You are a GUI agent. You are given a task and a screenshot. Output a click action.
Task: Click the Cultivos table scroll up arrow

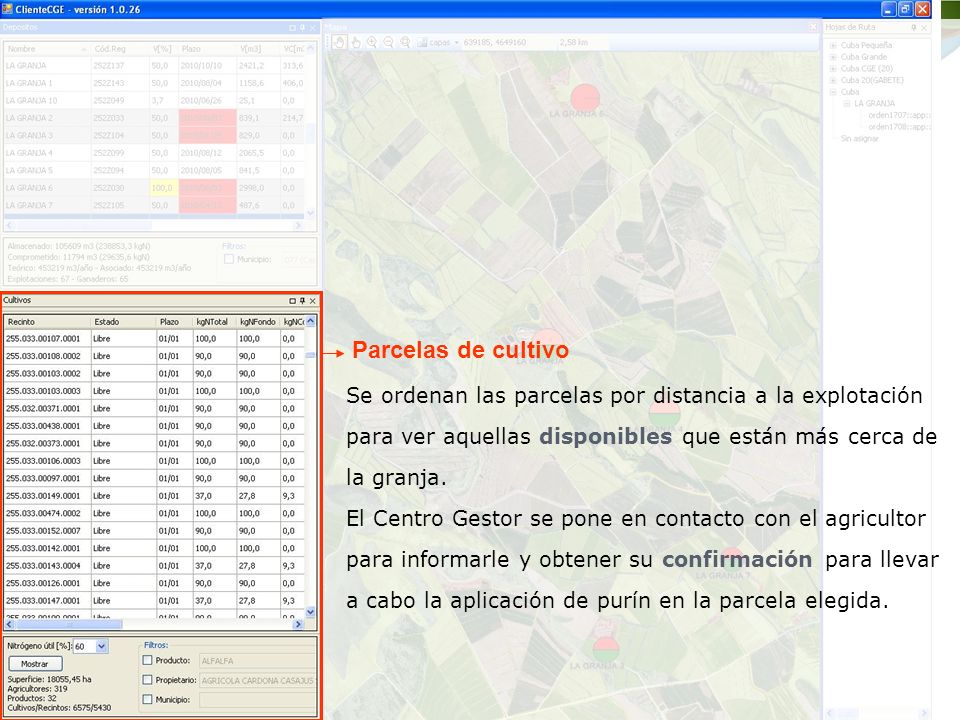tap(310, 321)
